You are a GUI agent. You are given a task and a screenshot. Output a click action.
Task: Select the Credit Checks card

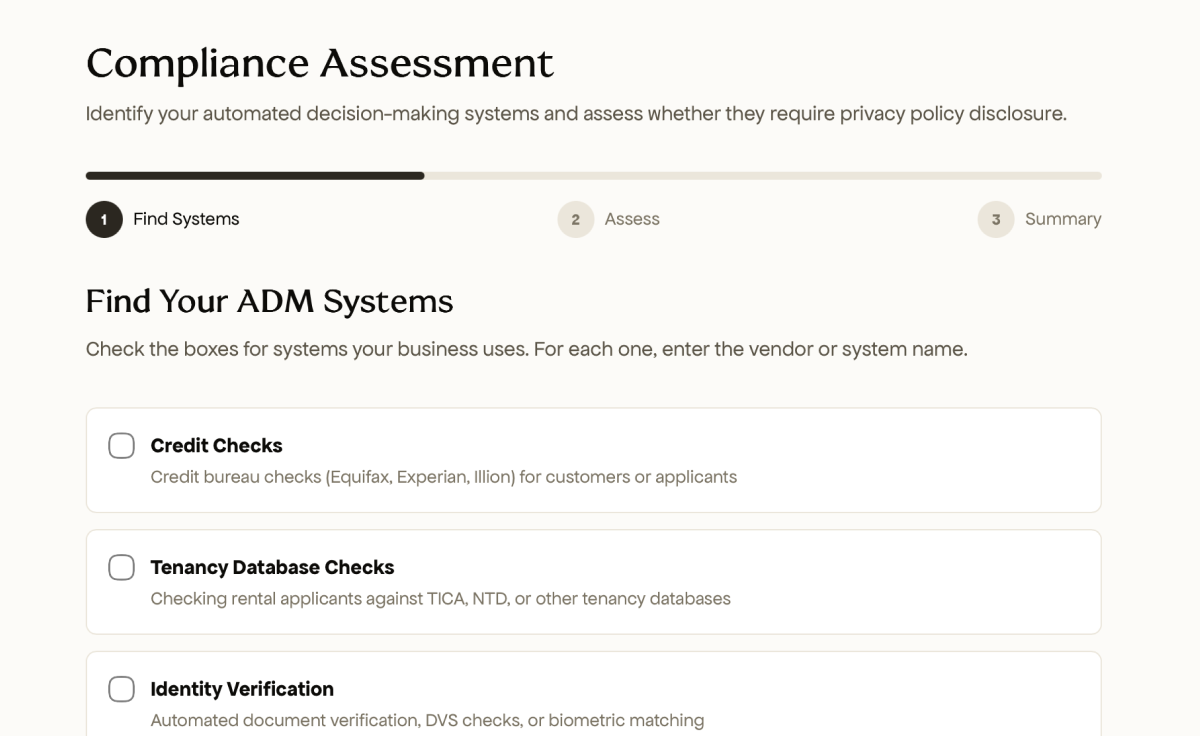(592, 460)
